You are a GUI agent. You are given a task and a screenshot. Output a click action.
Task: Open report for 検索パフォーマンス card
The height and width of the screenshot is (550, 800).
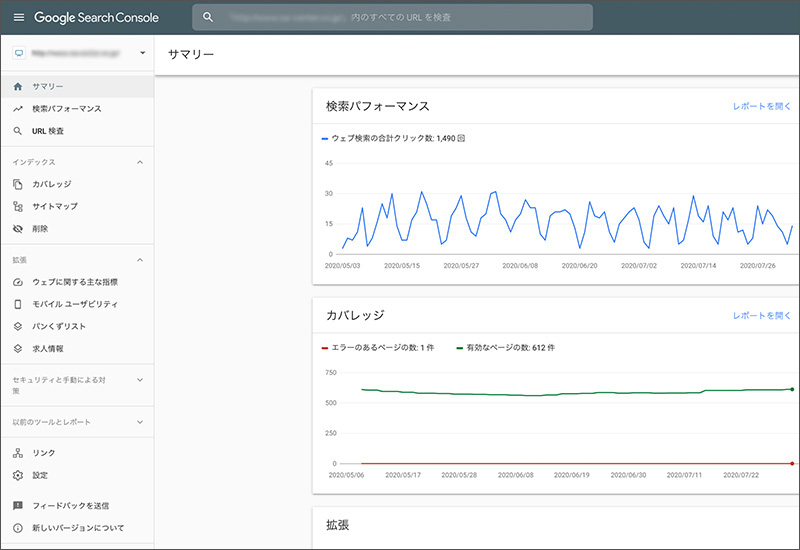[761, 106]
